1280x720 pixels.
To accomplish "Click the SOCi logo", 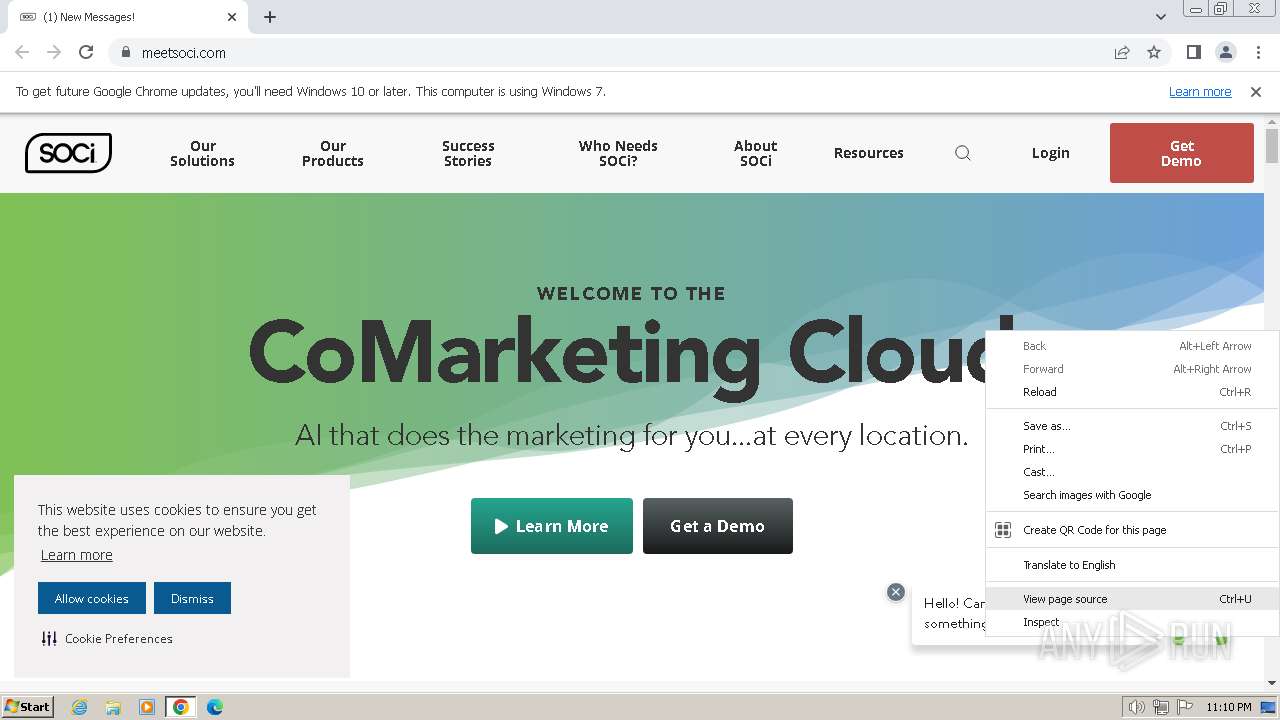I will pos(68,153).
